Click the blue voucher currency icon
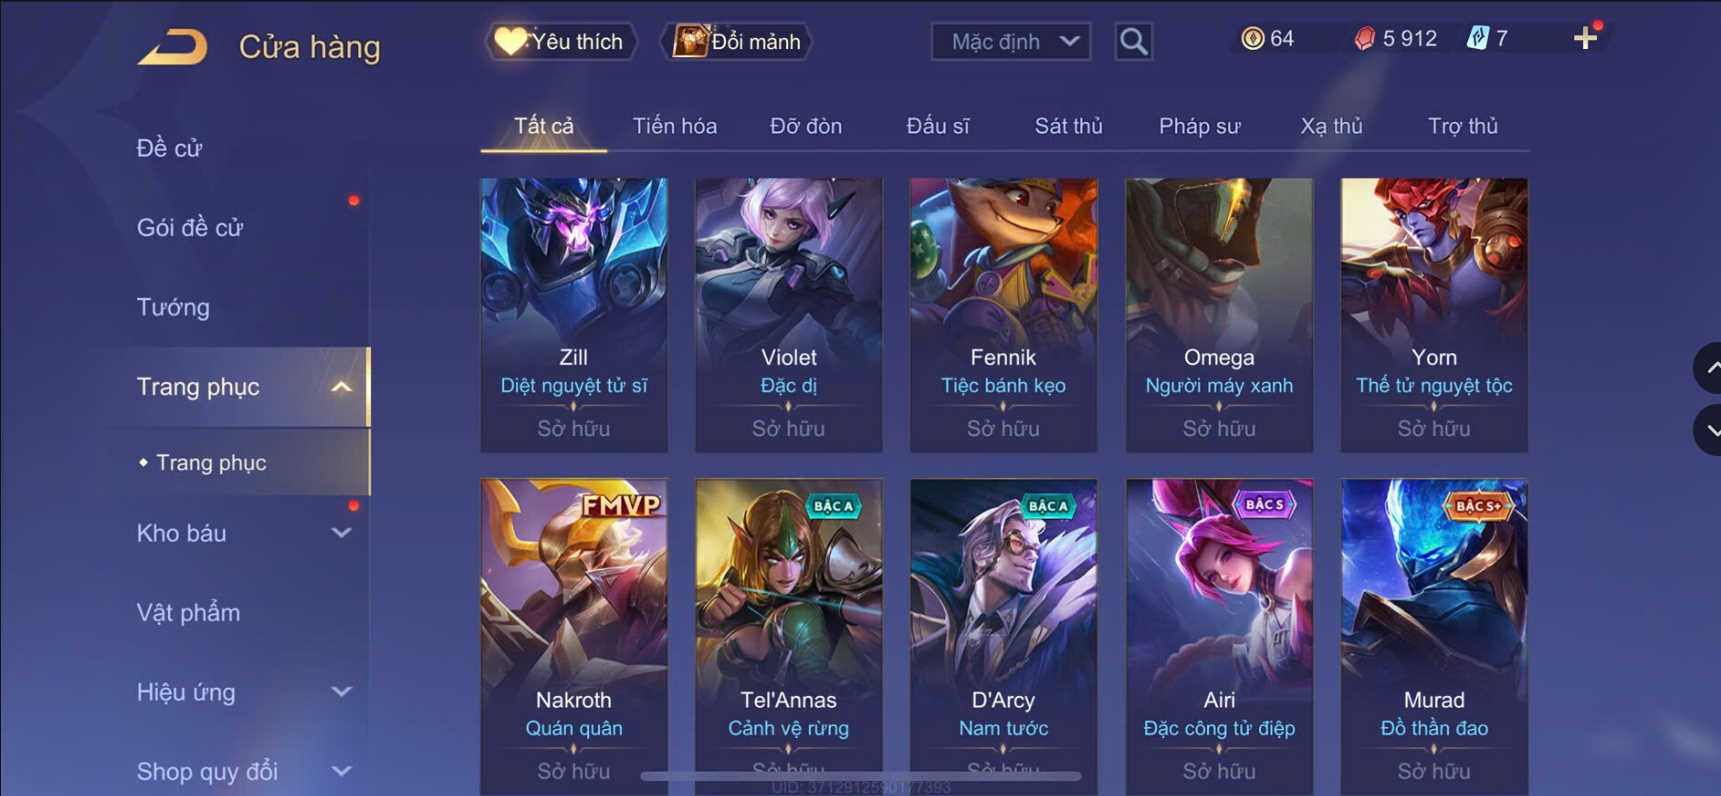This screenshot has height=796, width=1721. 1477,39
